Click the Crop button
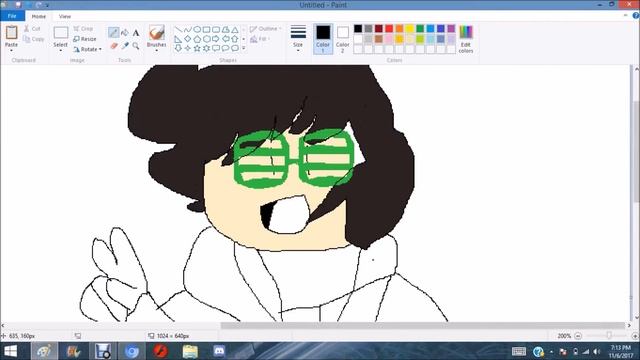Image resolution: width=640 pixels, height=360 pixels. pyautogui.click(x=83, y=29)
